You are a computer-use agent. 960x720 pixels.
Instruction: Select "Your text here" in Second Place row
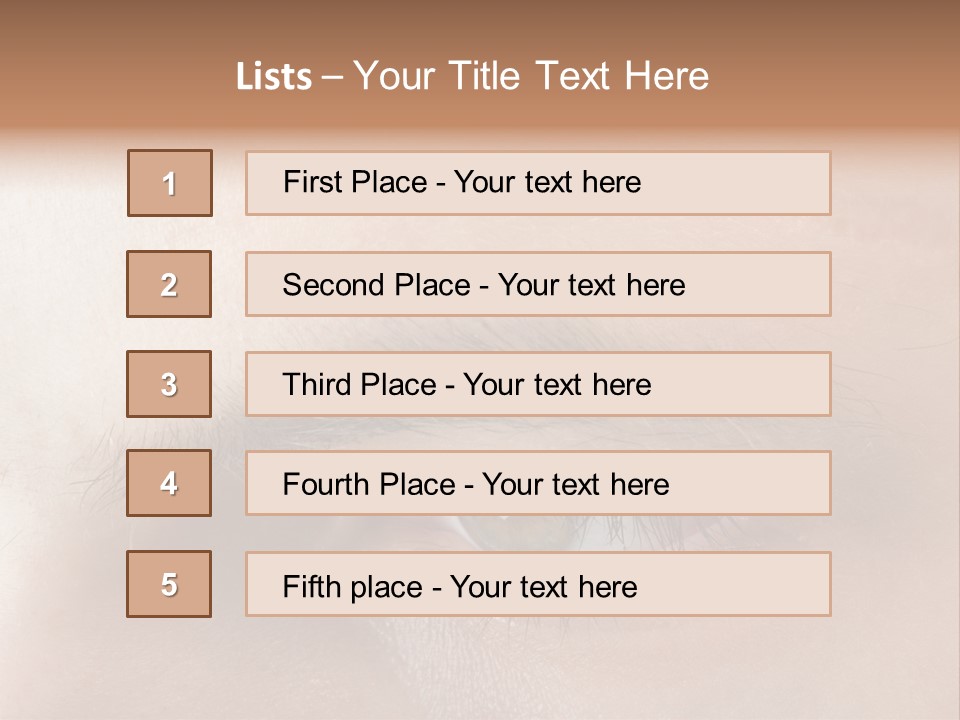tap(591, 285)
